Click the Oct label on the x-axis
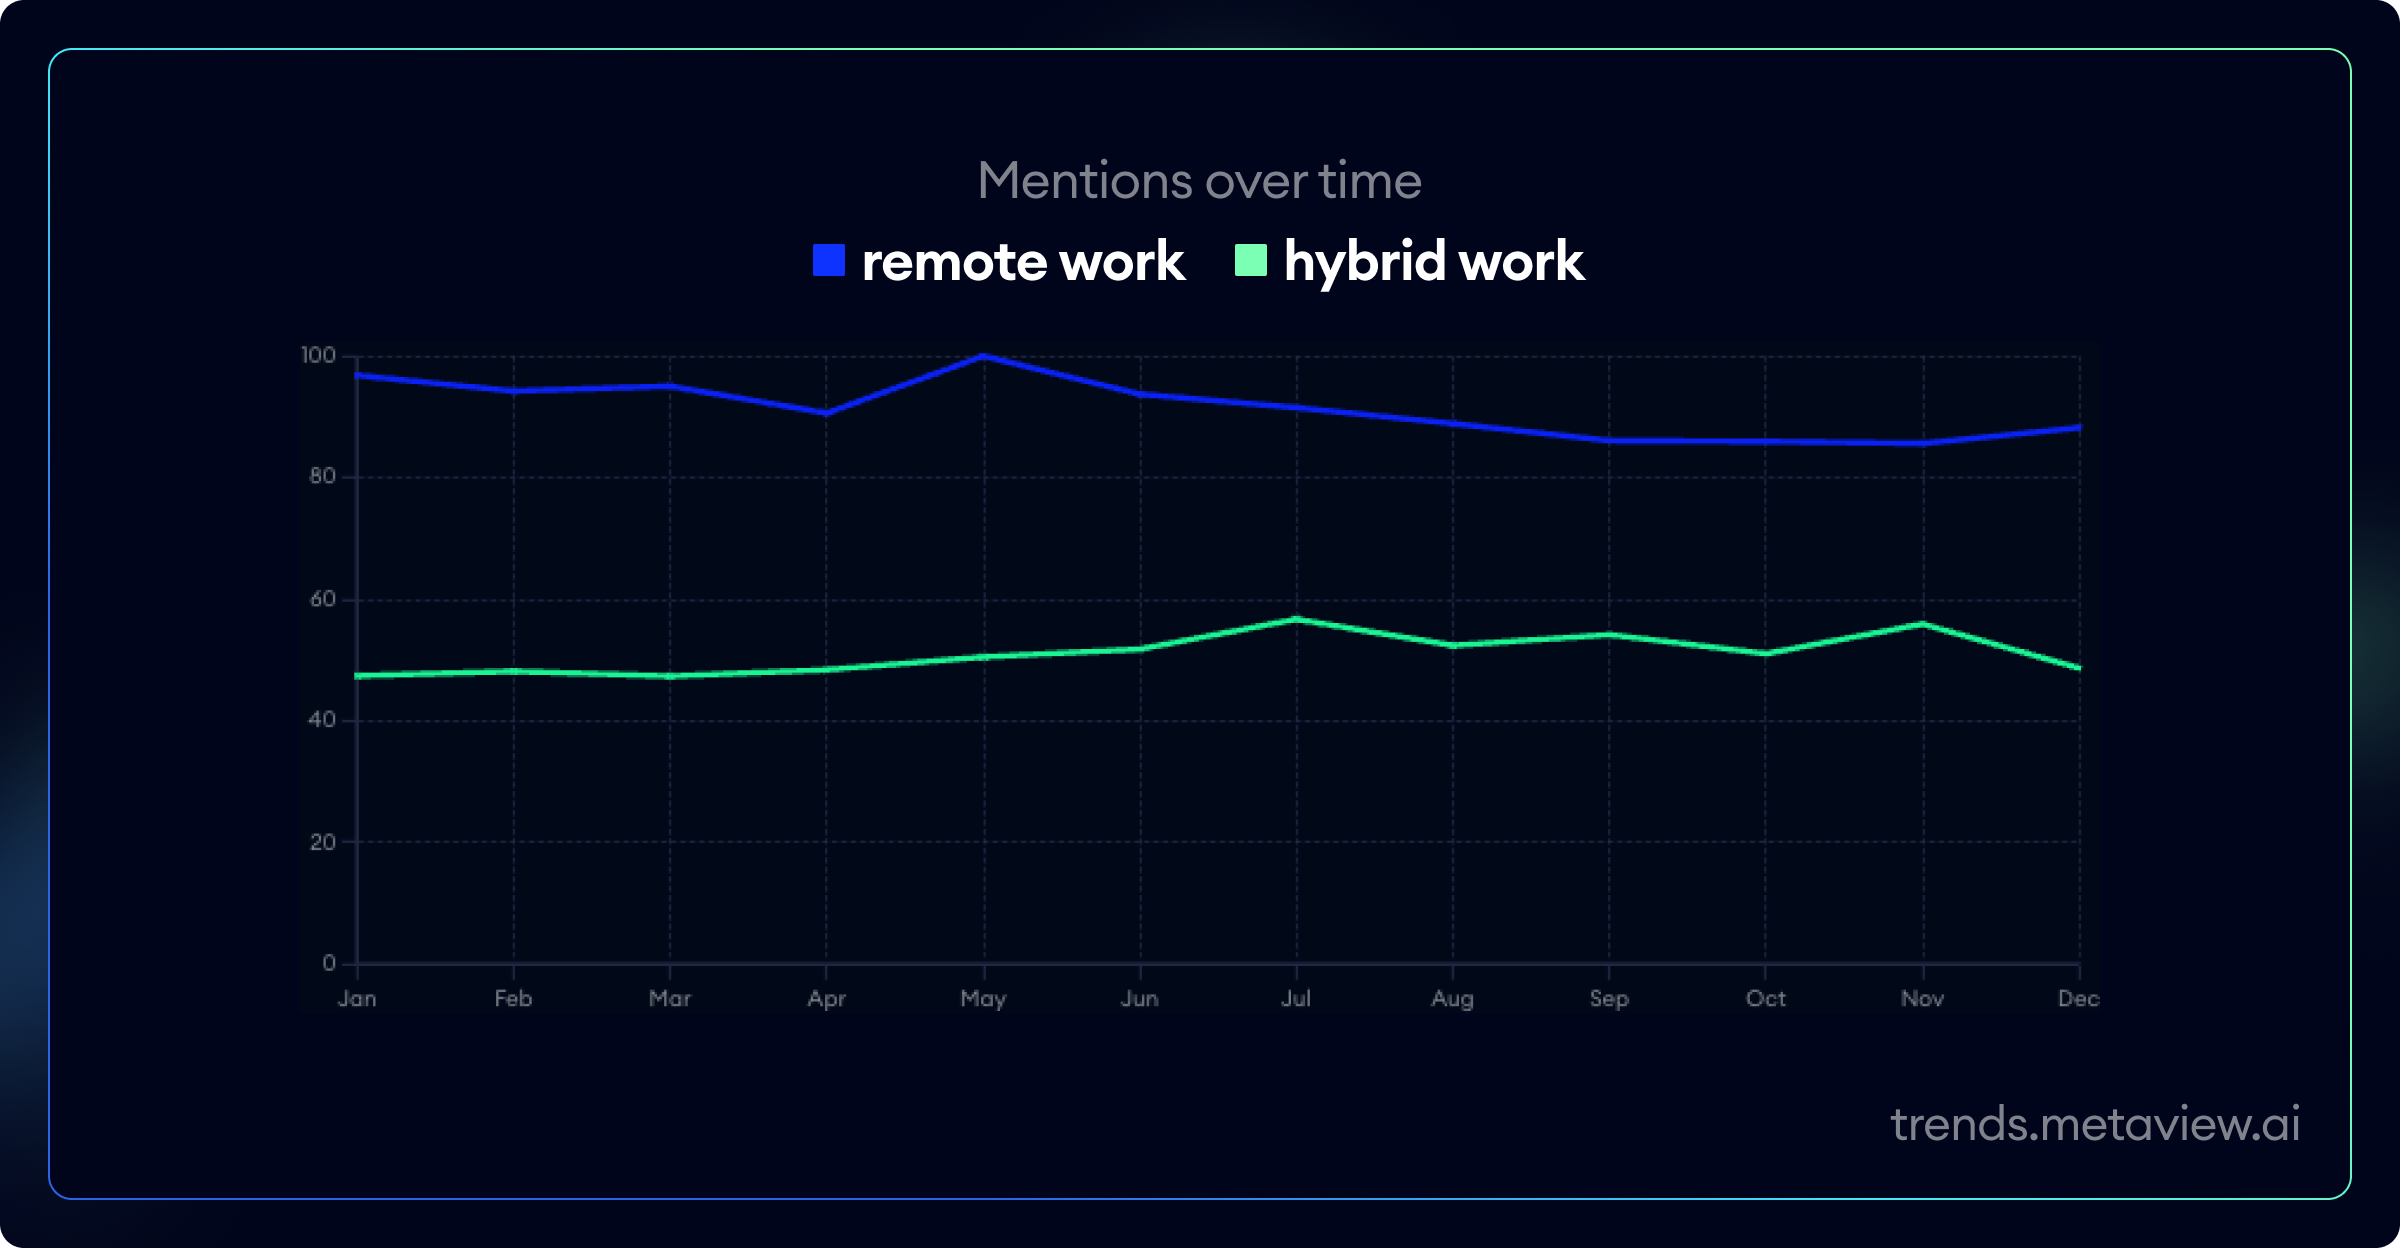2400x1248 pixels. point(1765,998)
